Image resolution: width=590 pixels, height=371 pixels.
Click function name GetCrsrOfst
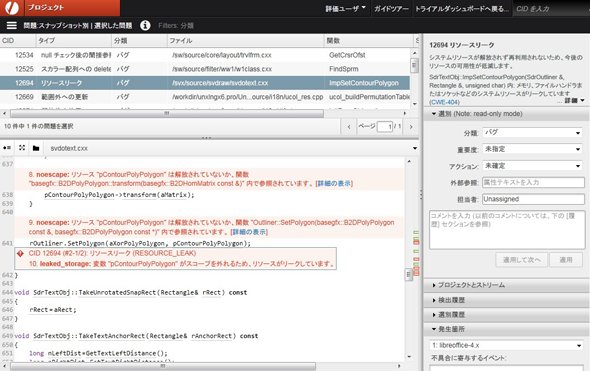[x=347, y=55]
